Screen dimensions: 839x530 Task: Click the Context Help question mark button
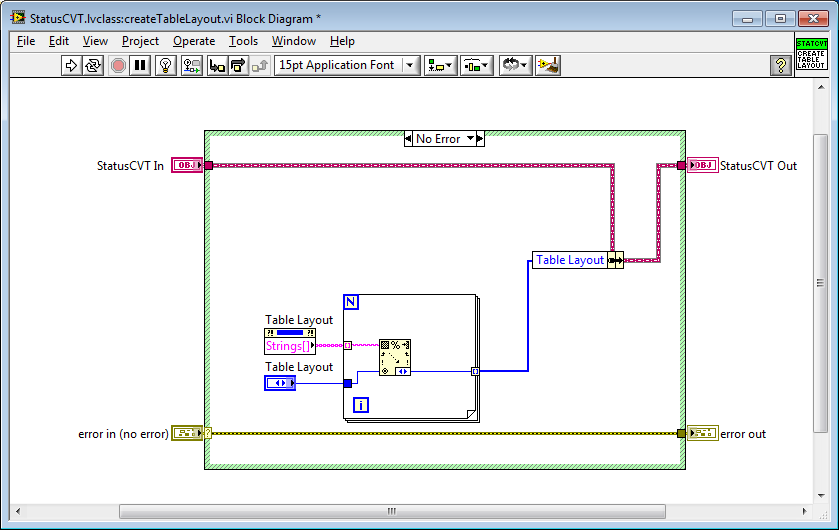(x=781, y=65)
